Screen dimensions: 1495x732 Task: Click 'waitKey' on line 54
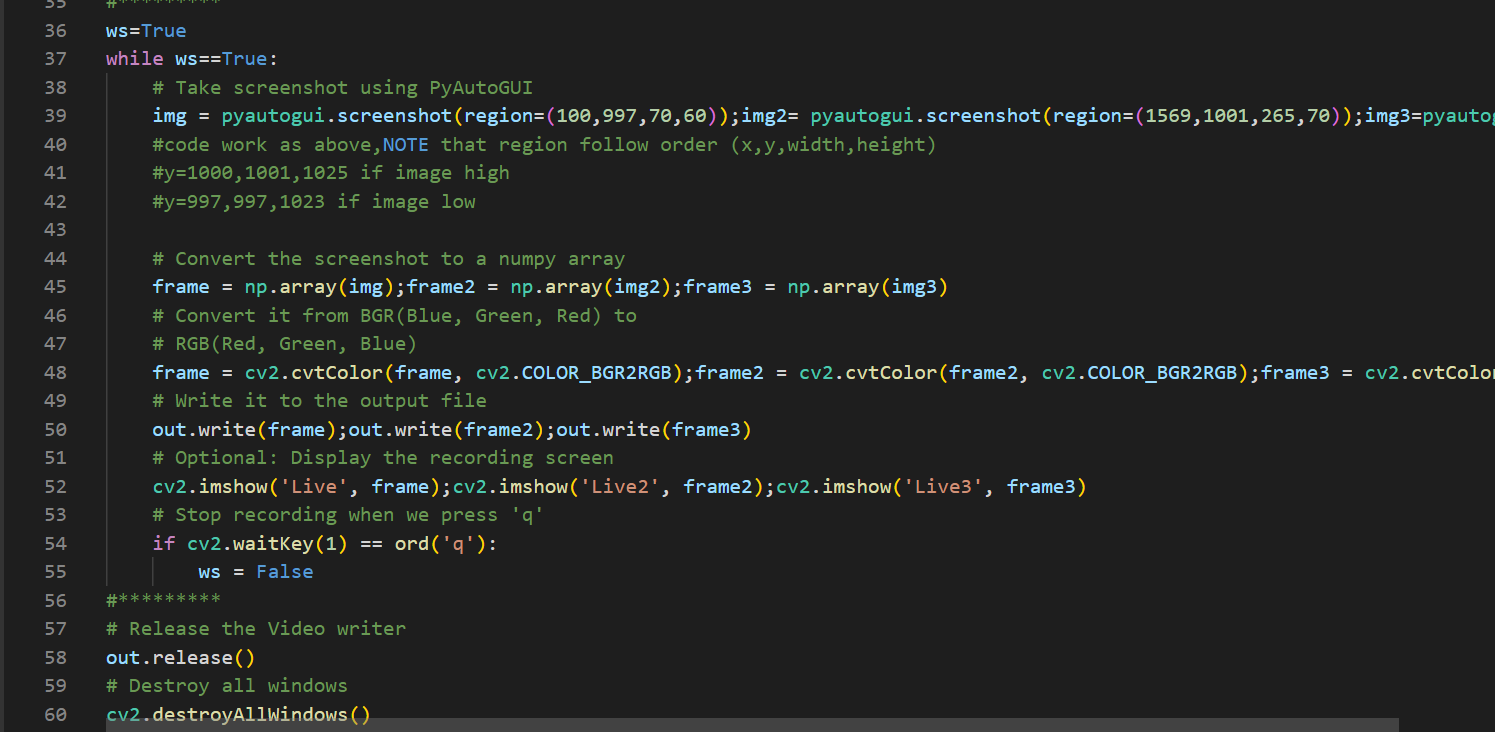pyautogui.click(x=273, y=544)
